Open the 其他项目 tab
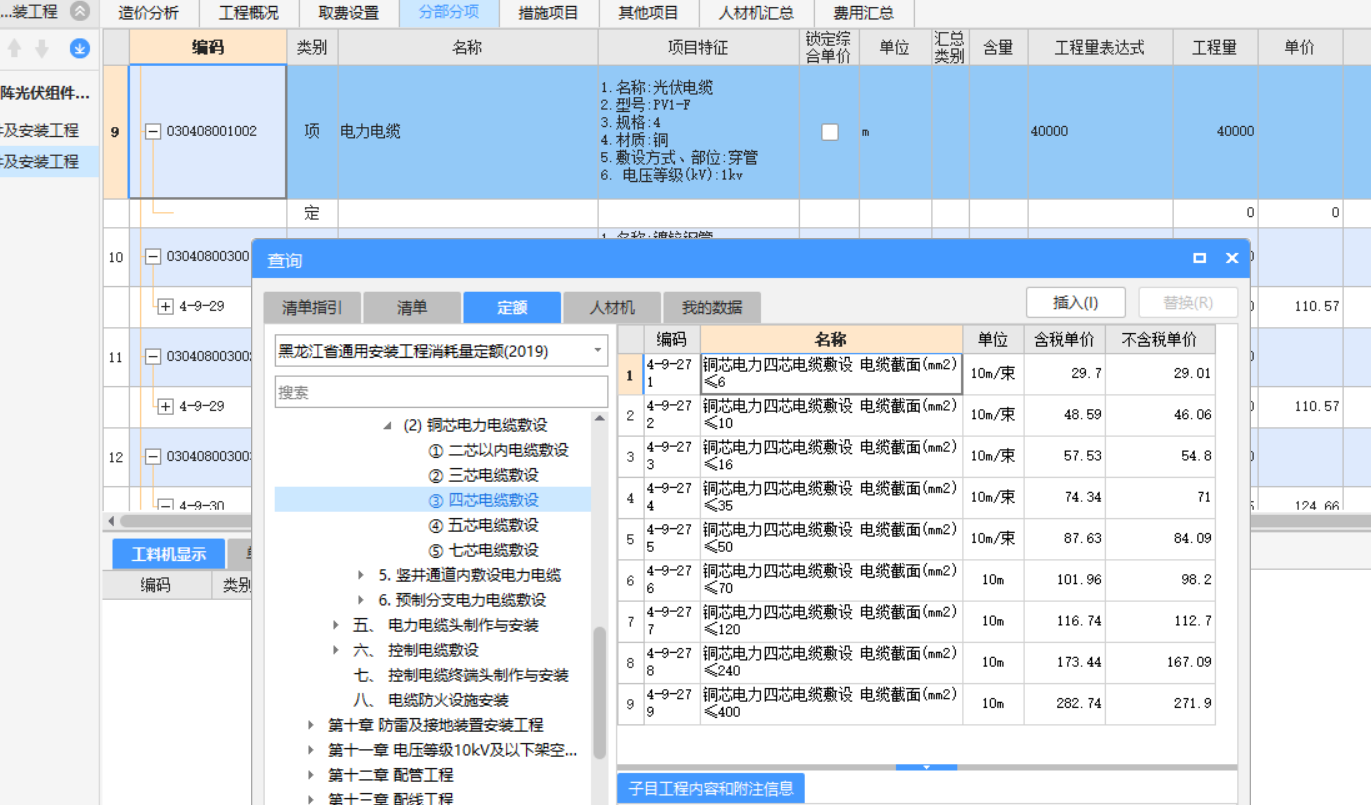1371x805 pixels. click(649, 13)
